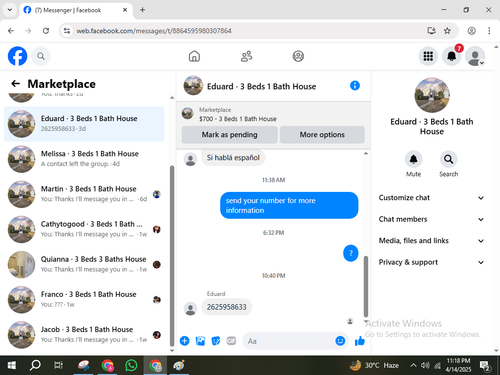Screen dimensions: 500x375
Task: Expand Media, files and links section
Action: (x=431, y=241)
